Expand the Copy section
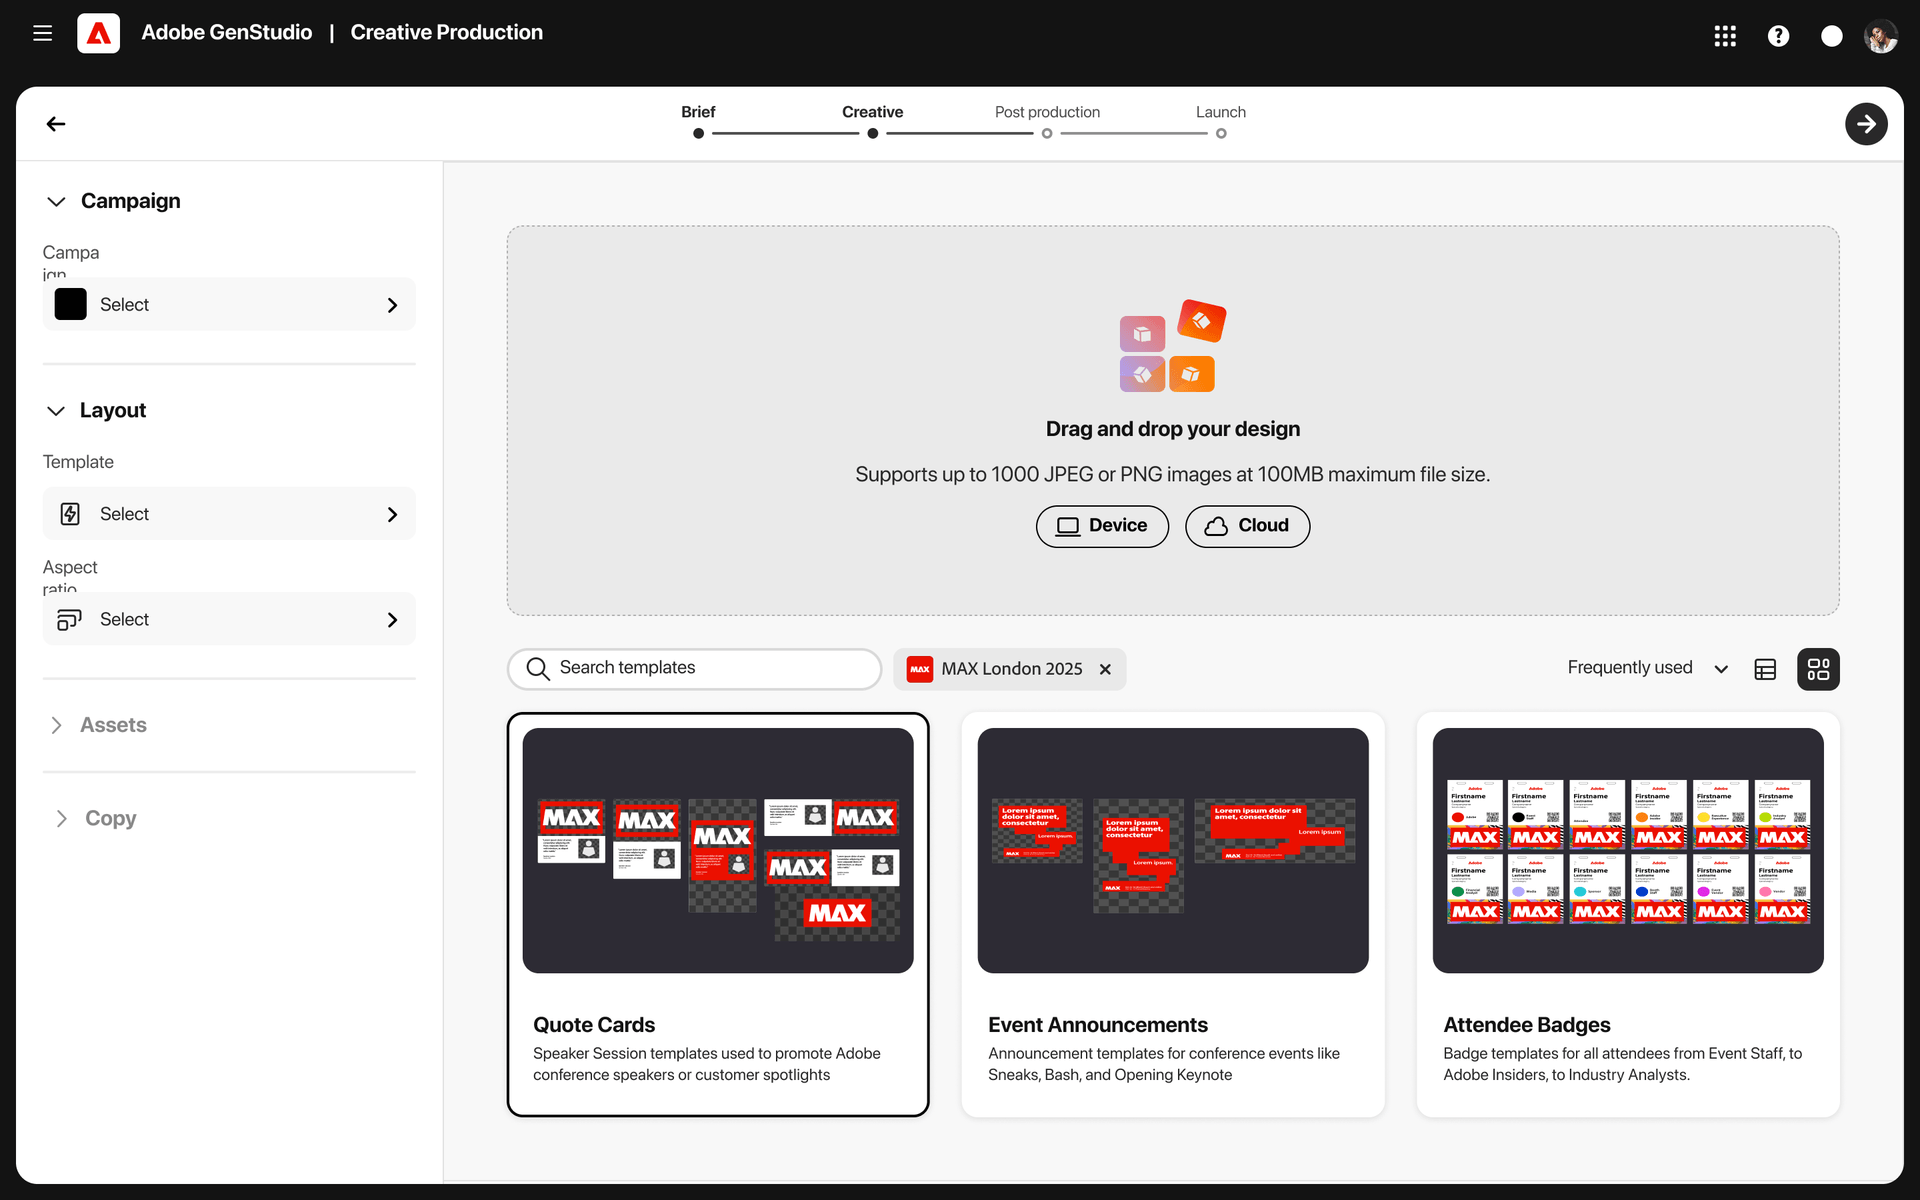1920x1200 pixels. pyautogui.click(x=61, y=819)
